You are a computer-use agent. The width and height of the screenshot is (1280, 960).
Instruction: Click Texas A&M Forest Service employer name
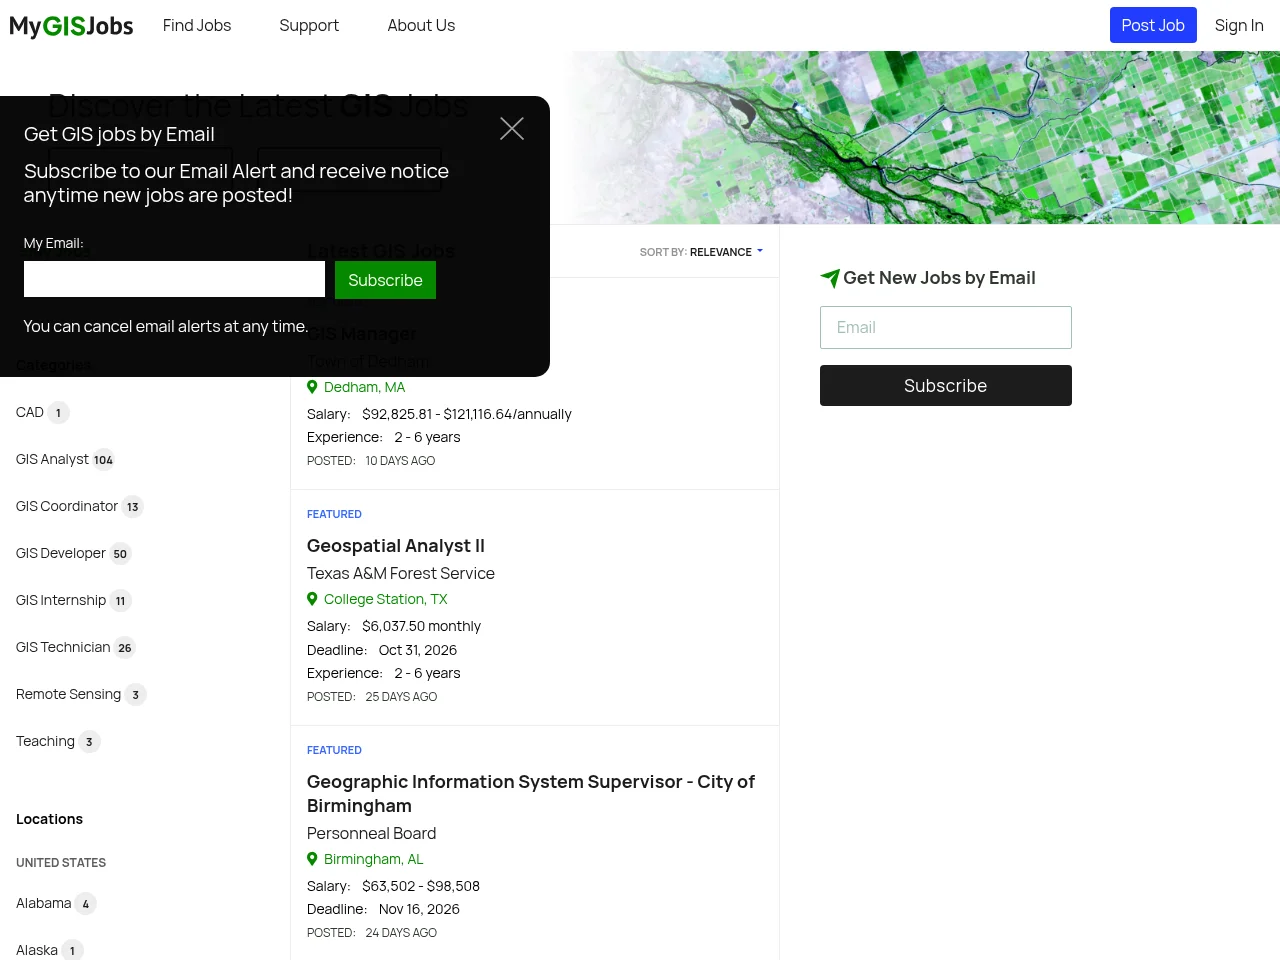click(x=401, y=573)
